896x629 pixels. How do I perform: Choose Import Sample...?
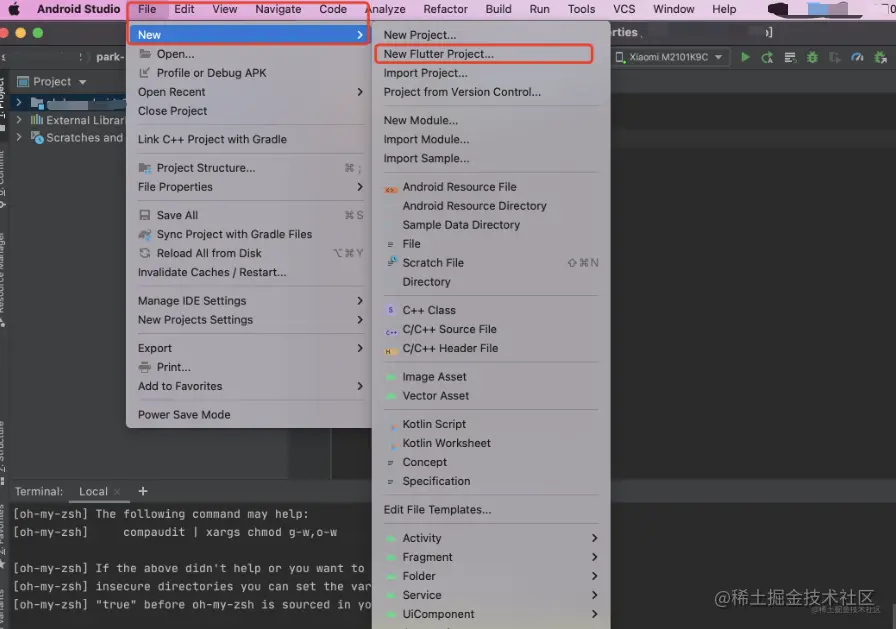[x=491, y=158]
